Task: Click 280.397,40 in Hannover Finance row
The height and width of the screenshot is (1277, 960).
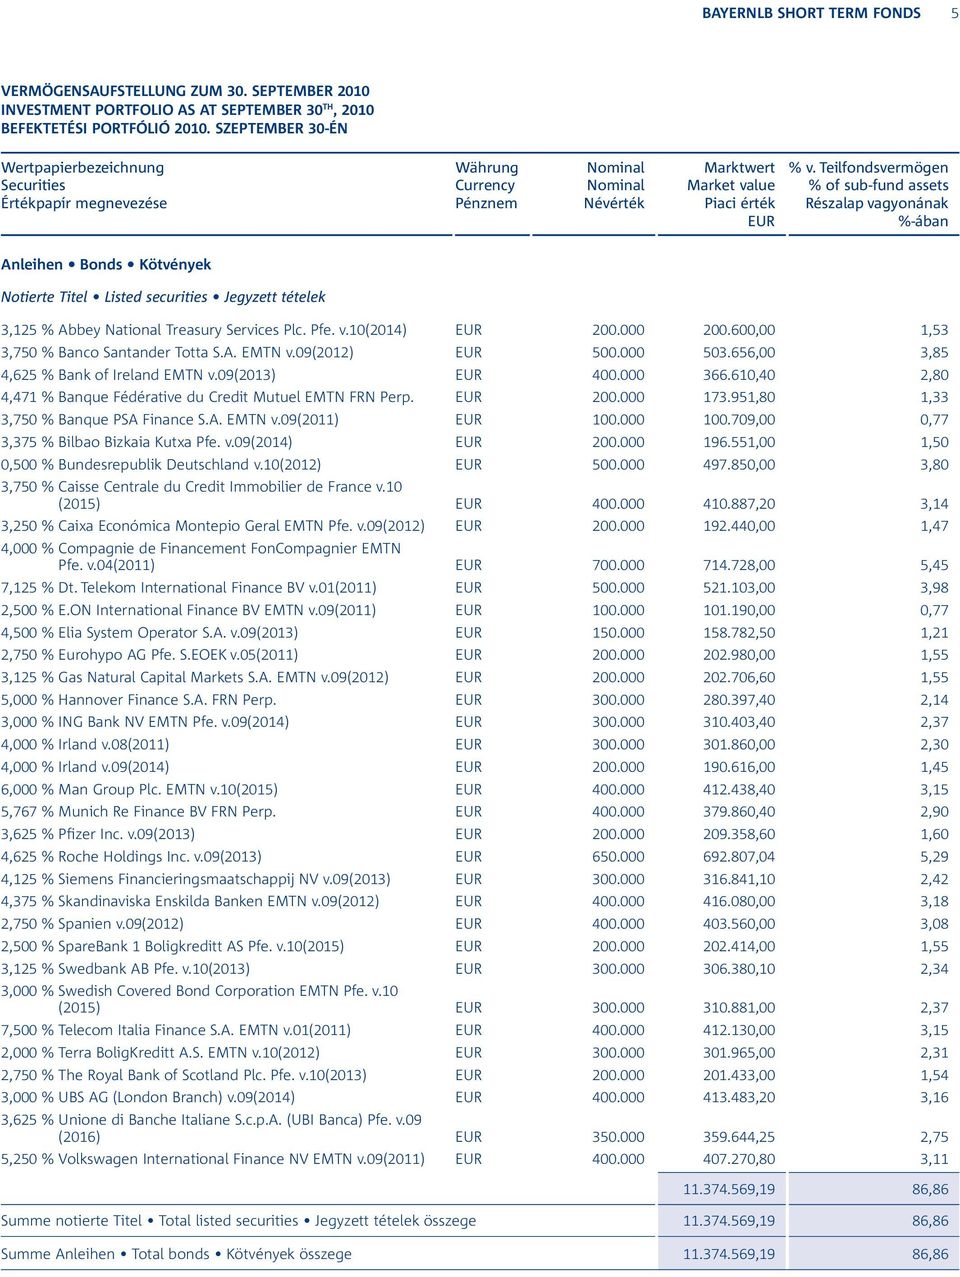Action: (739, 700)
